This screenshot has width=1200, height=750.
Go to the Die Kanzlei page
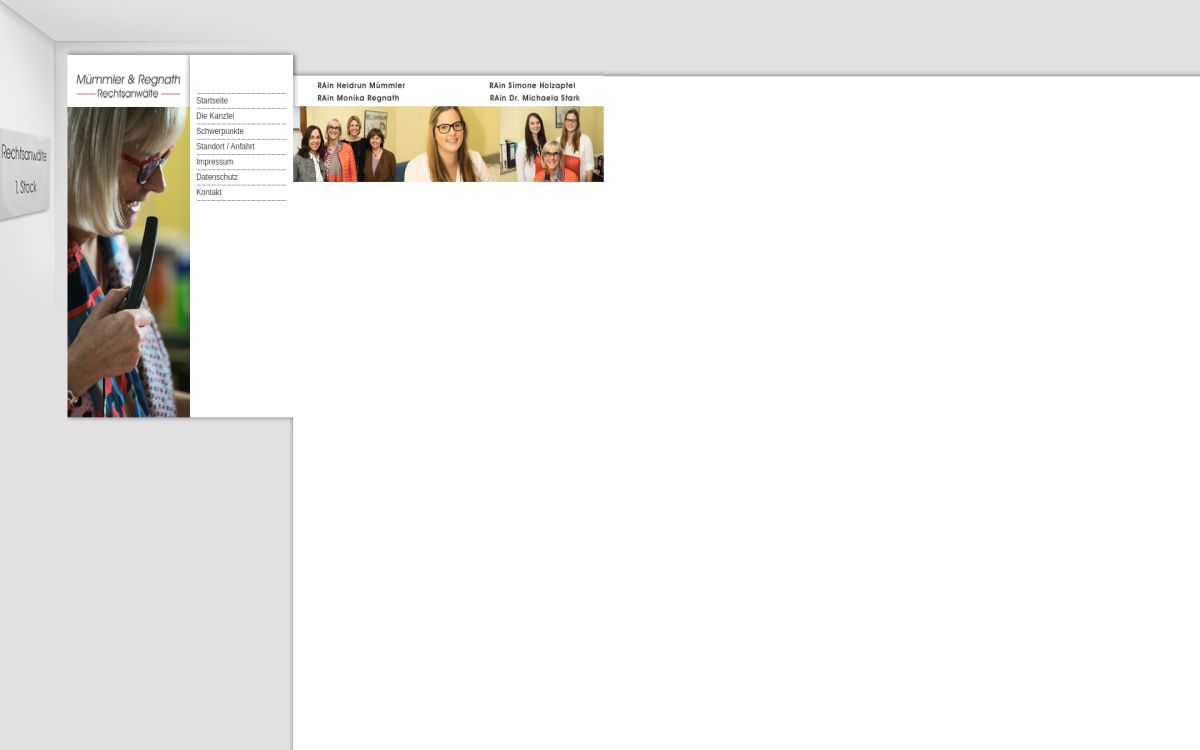[215, 116]
